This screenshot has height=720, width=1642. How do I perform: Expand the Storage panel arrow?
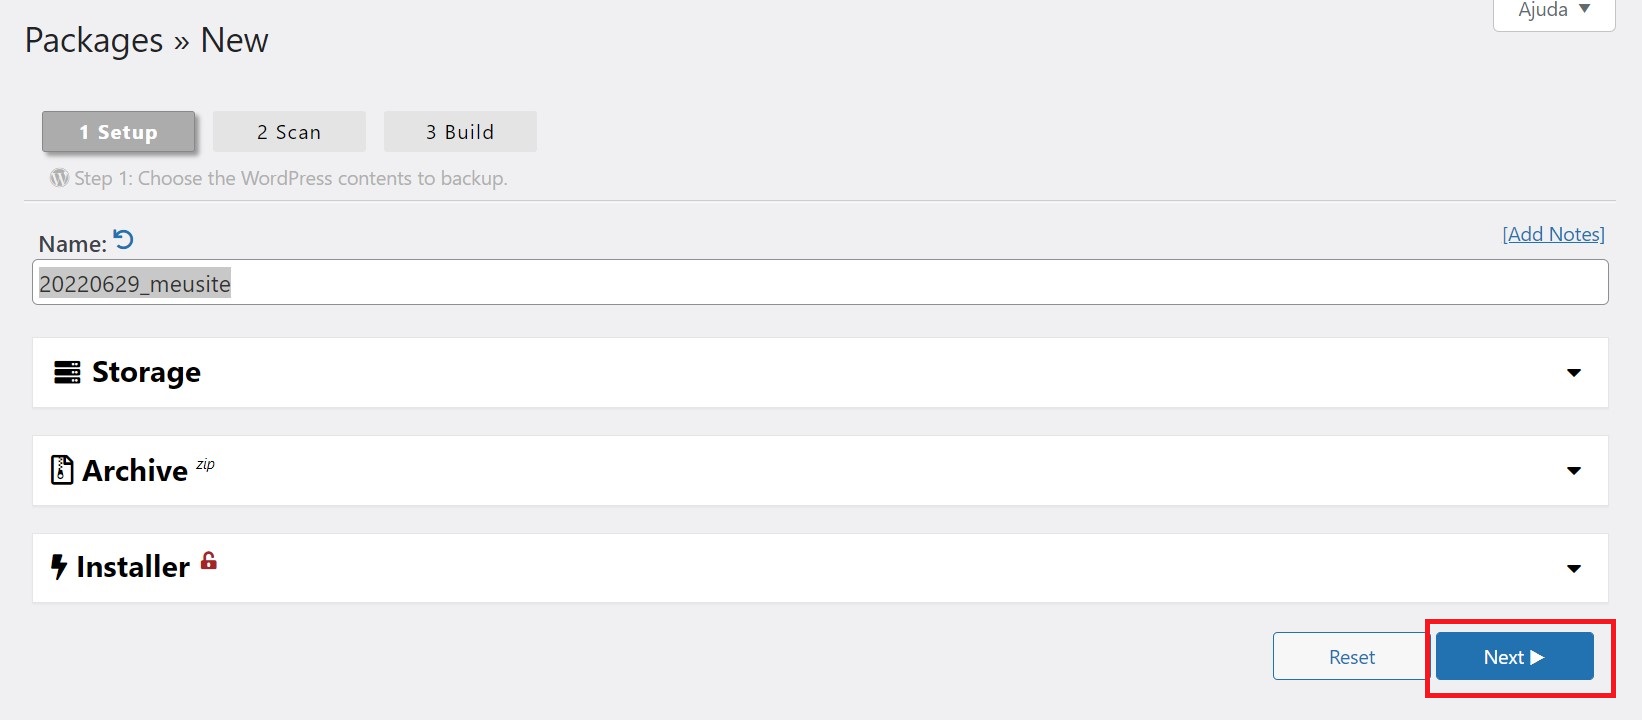pos(1573,373)
